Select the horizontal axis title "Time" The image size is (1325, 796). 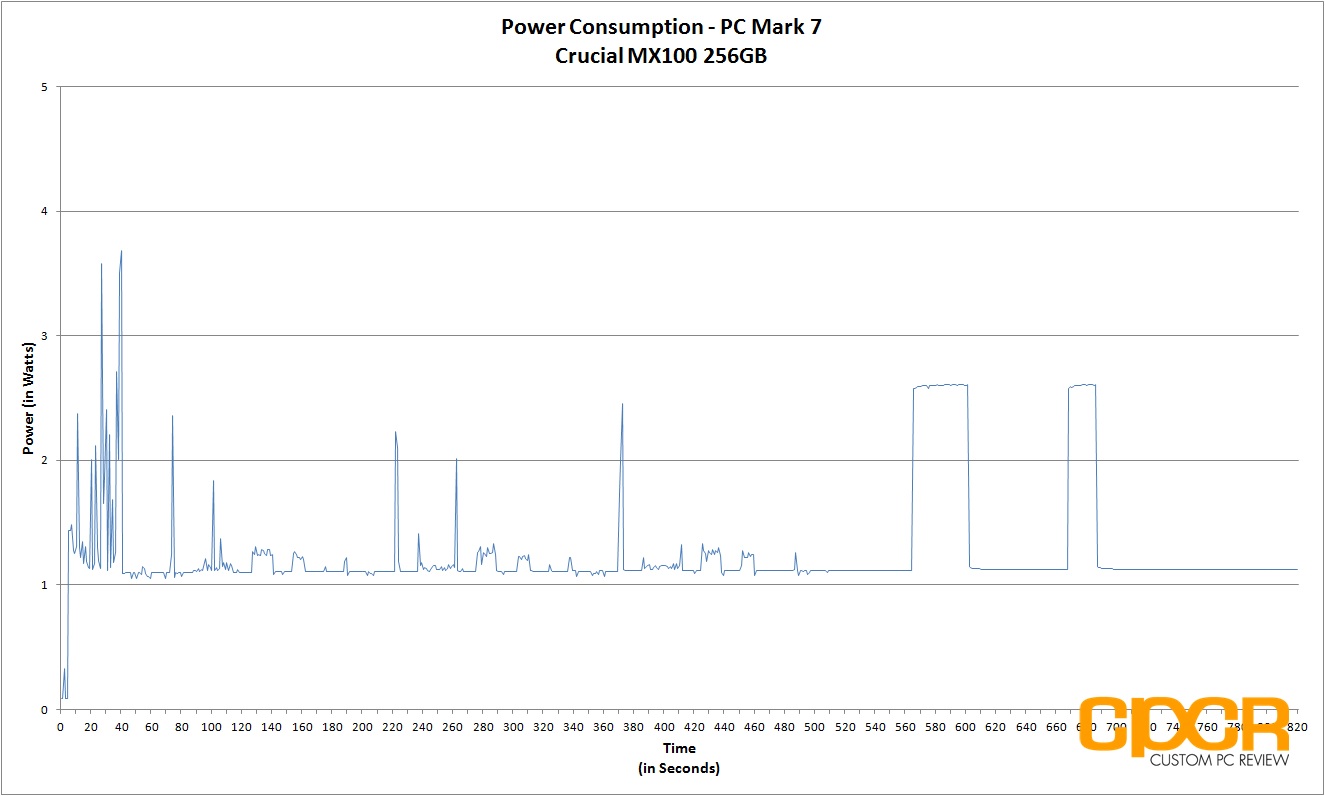(x=678, y=748)
